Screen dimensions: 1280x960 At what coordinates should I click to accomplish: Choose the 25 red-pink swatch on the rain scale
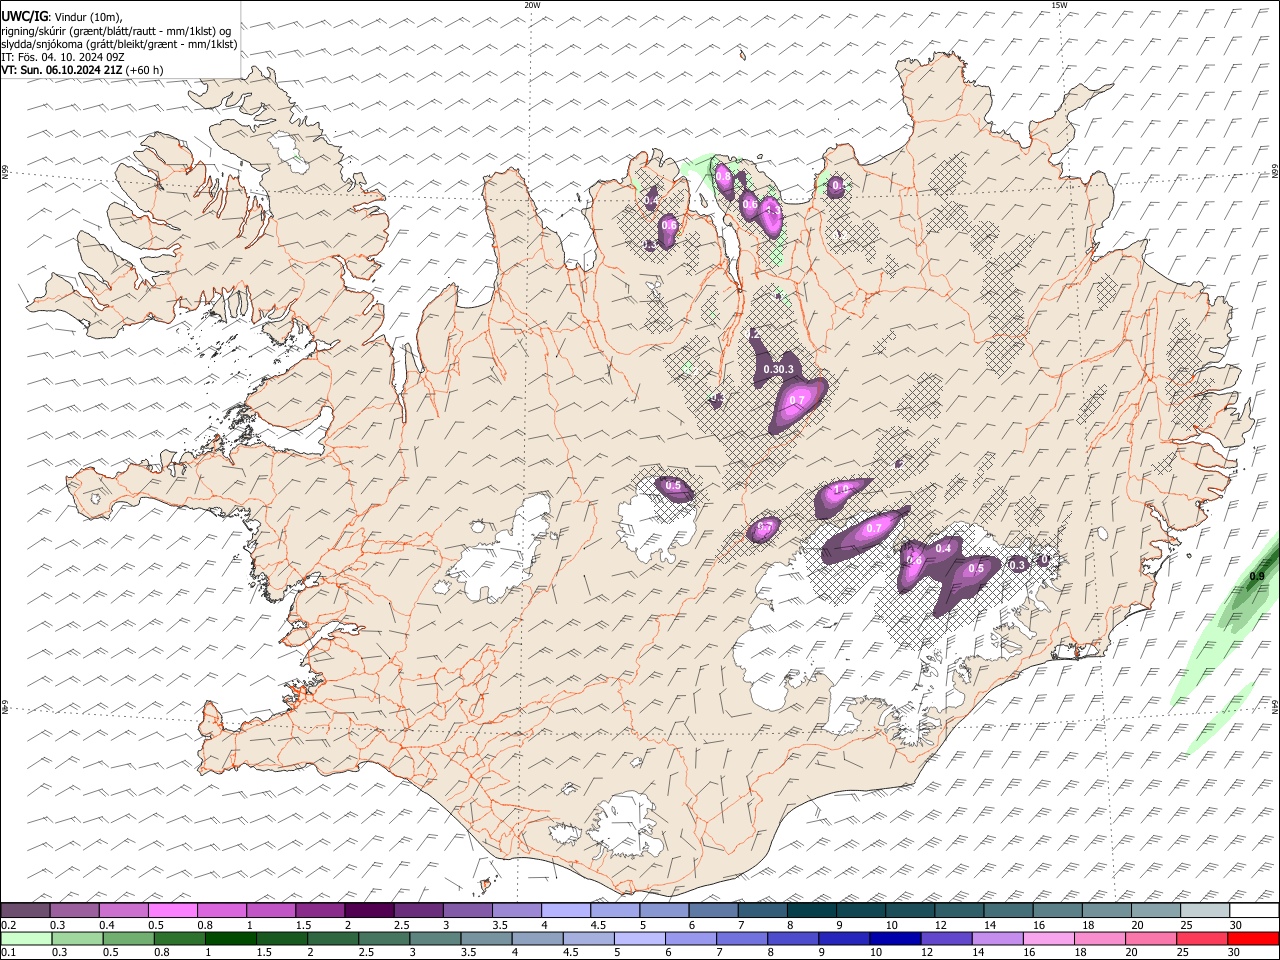pyautogui.click(x=1202, y=938)
